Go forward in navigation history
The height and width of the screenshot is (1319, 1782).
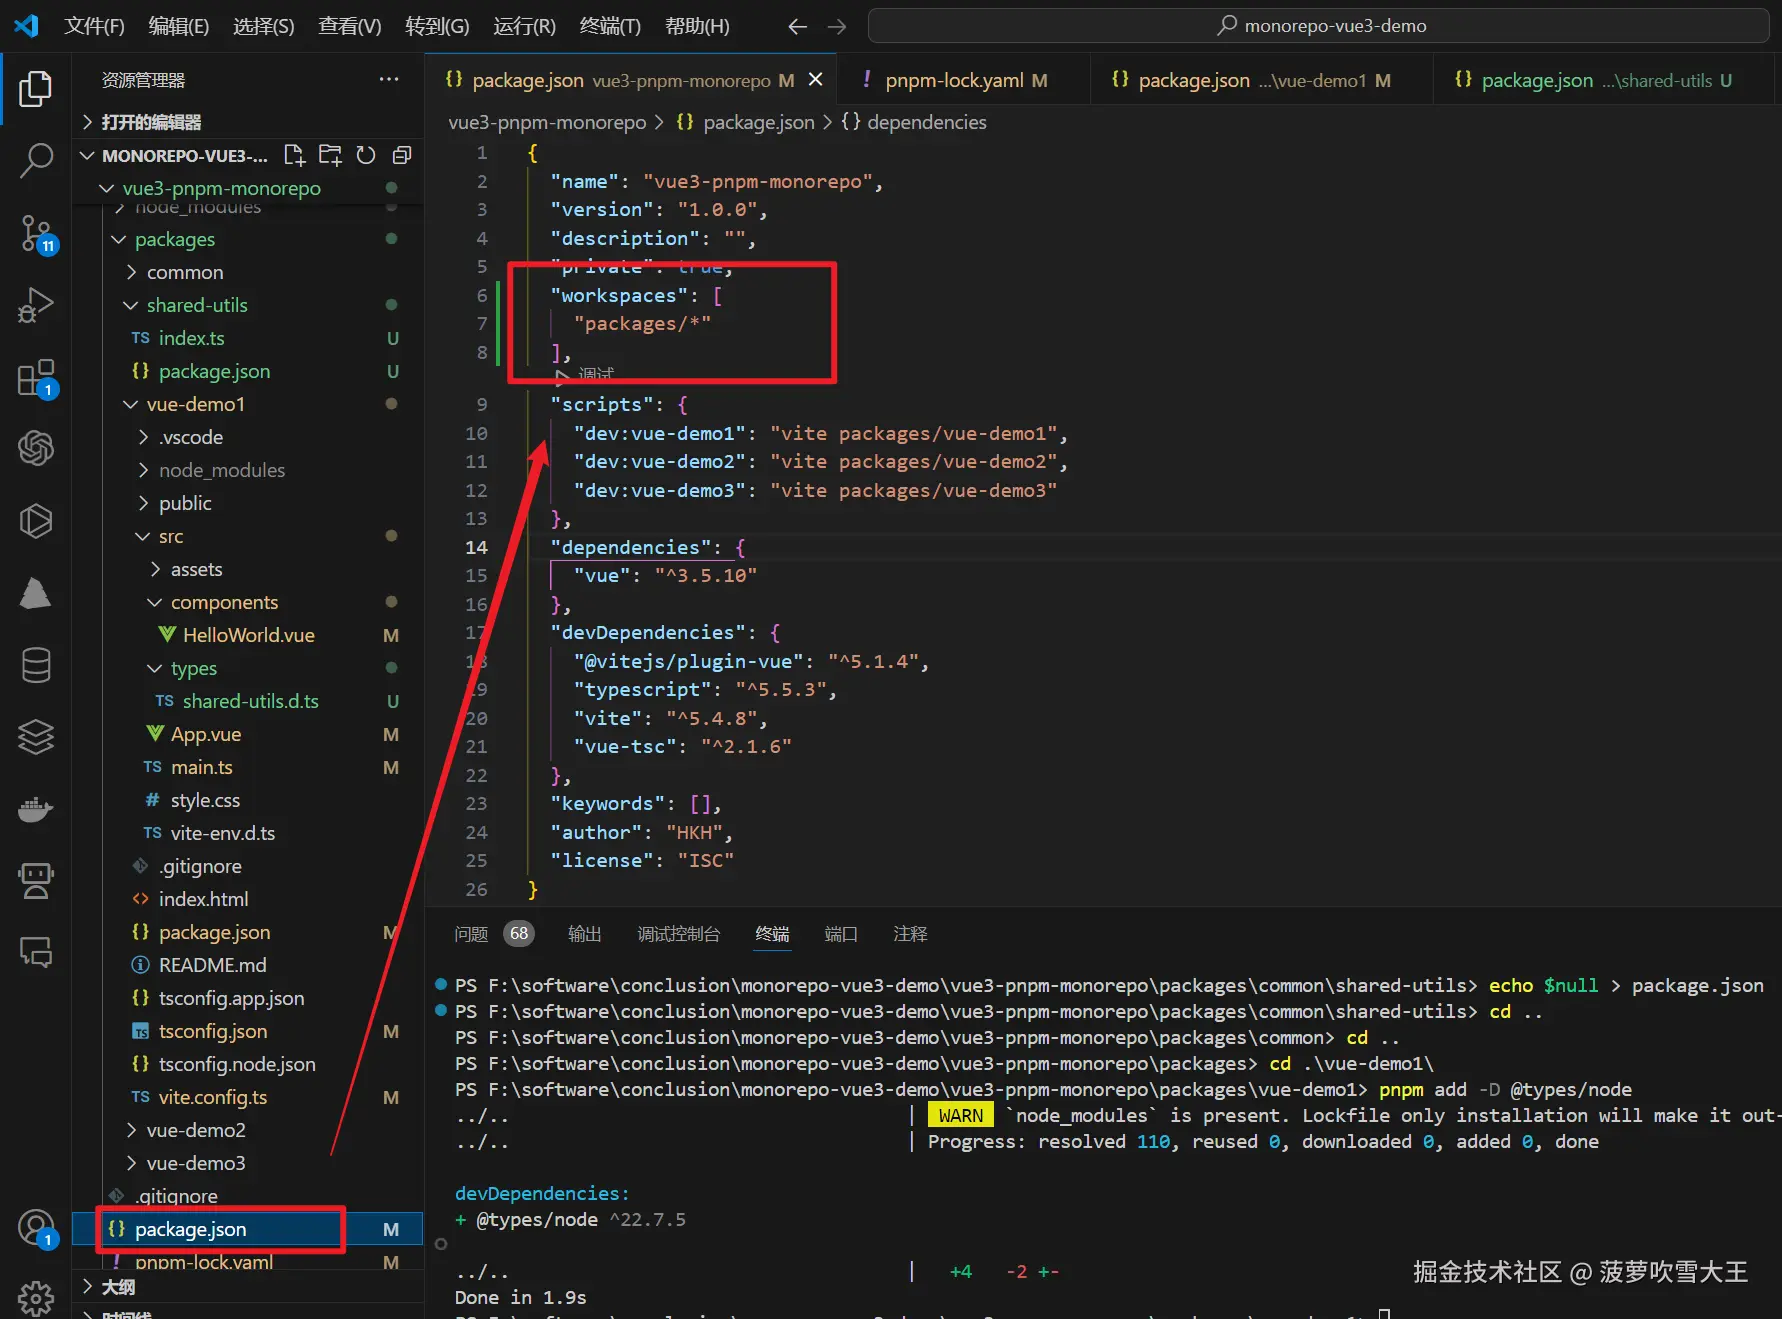[837, 26]
